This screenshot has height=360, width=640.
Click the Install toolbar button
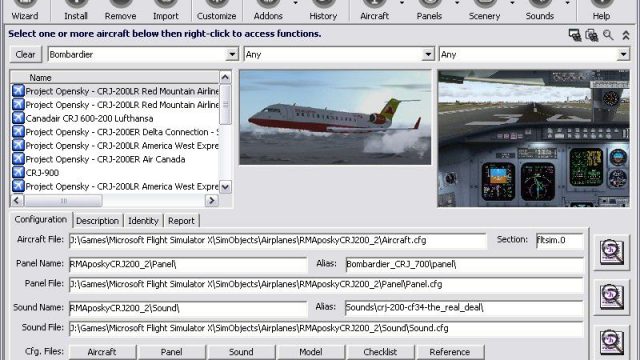[76, 11]
